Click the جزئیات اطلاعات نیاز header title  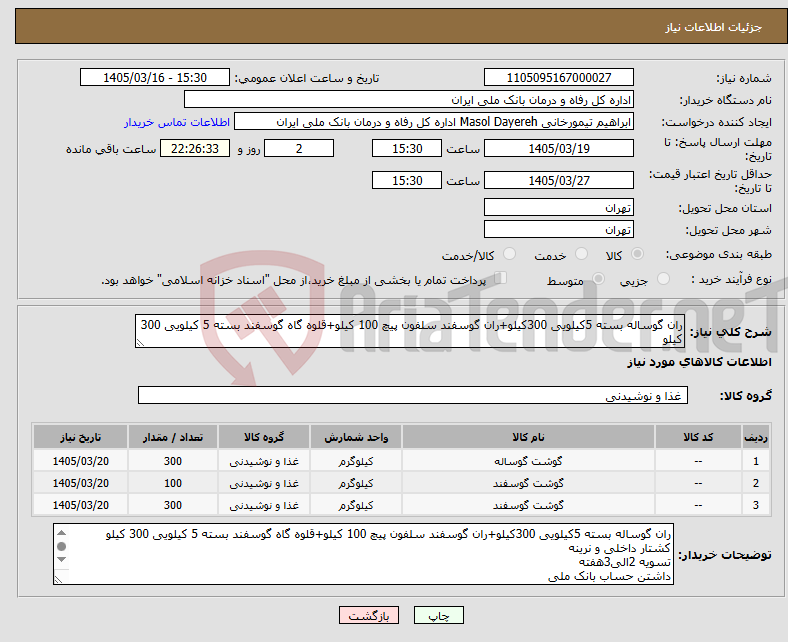[714, 27]
